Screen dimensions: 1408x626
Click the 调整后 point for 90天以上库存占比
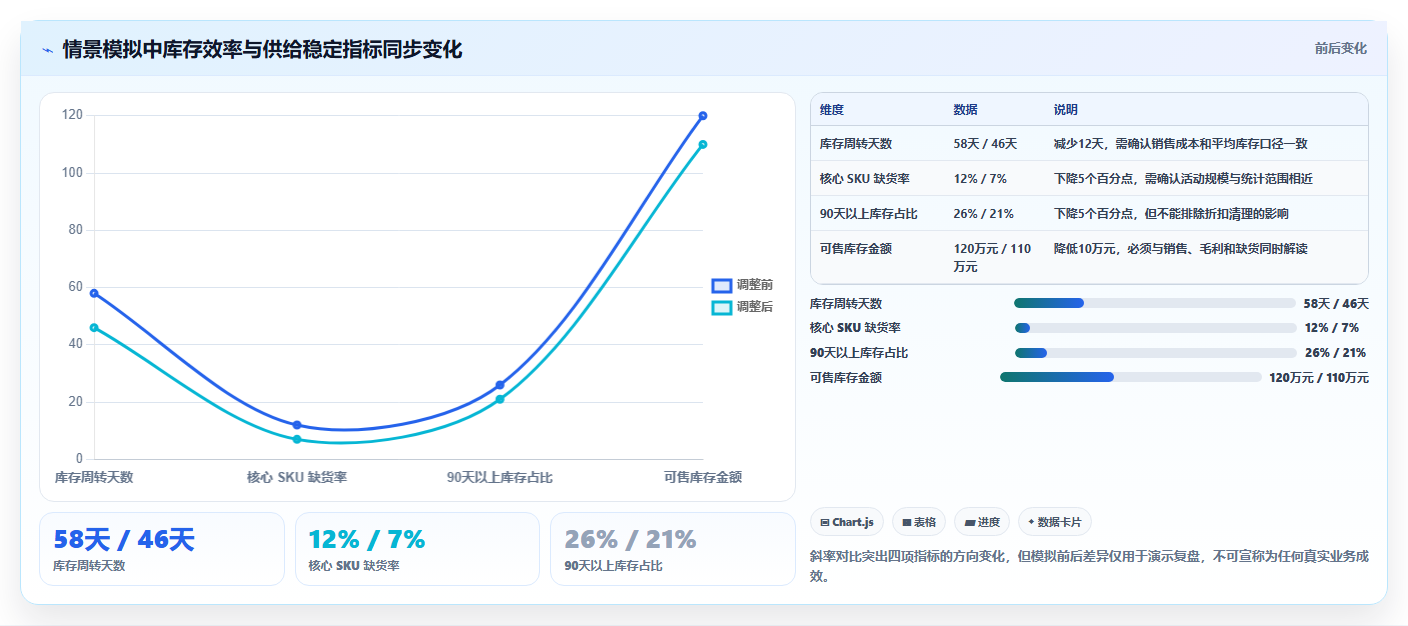point(500,399)
